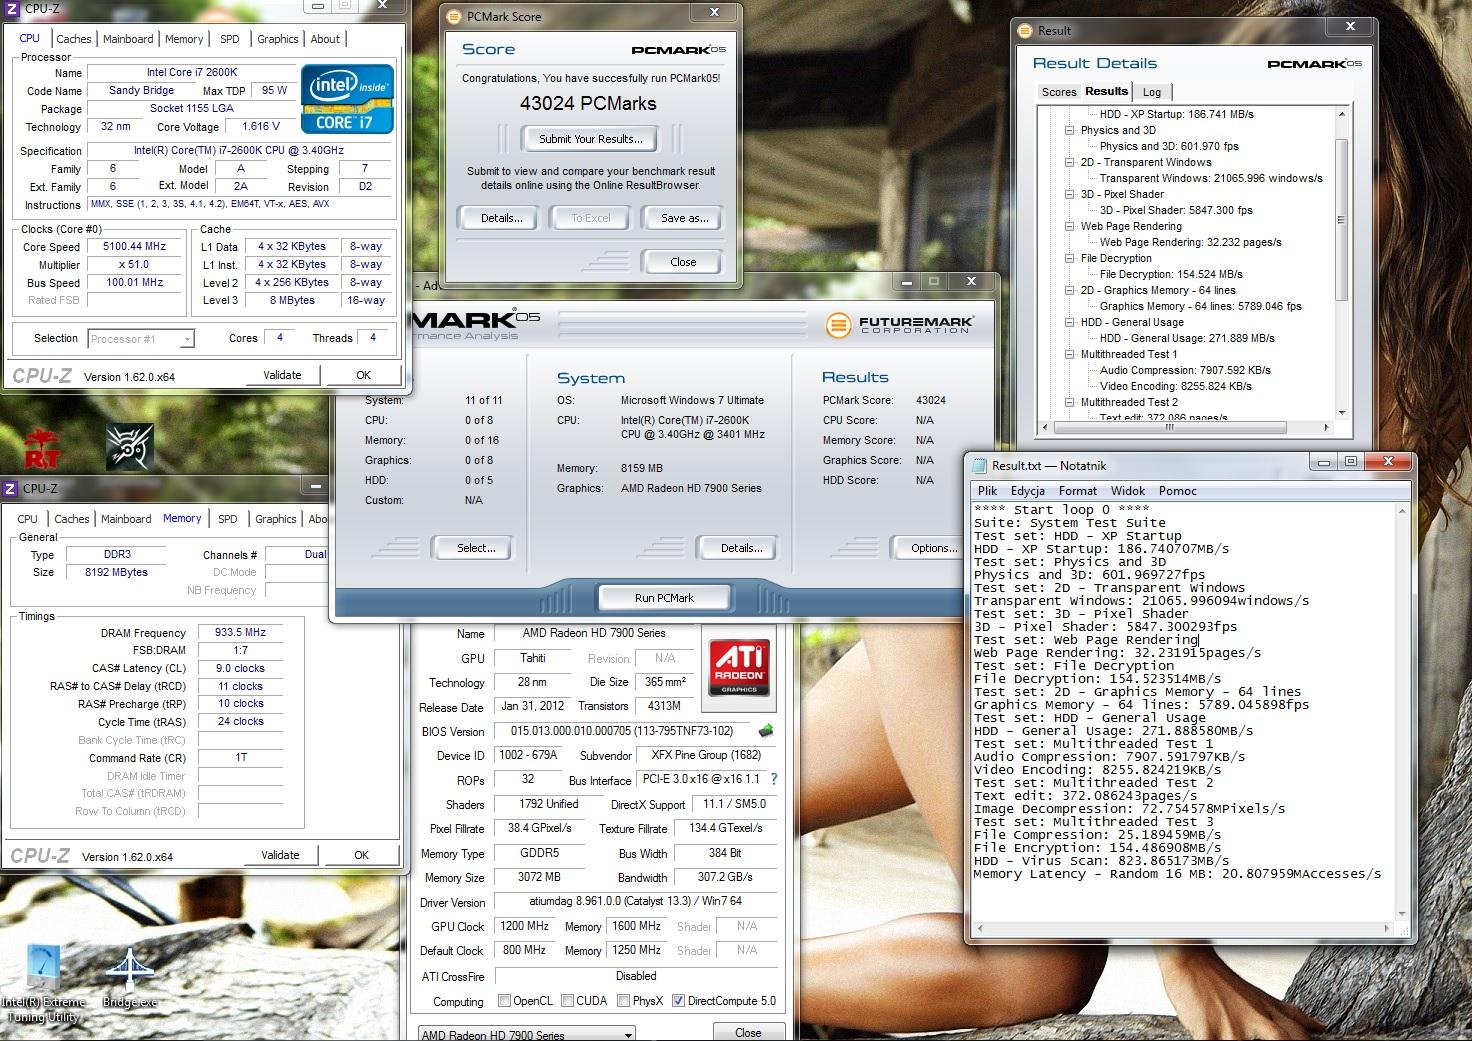
Task: Click Submit Your Results button
Action: tap(591, 139)
